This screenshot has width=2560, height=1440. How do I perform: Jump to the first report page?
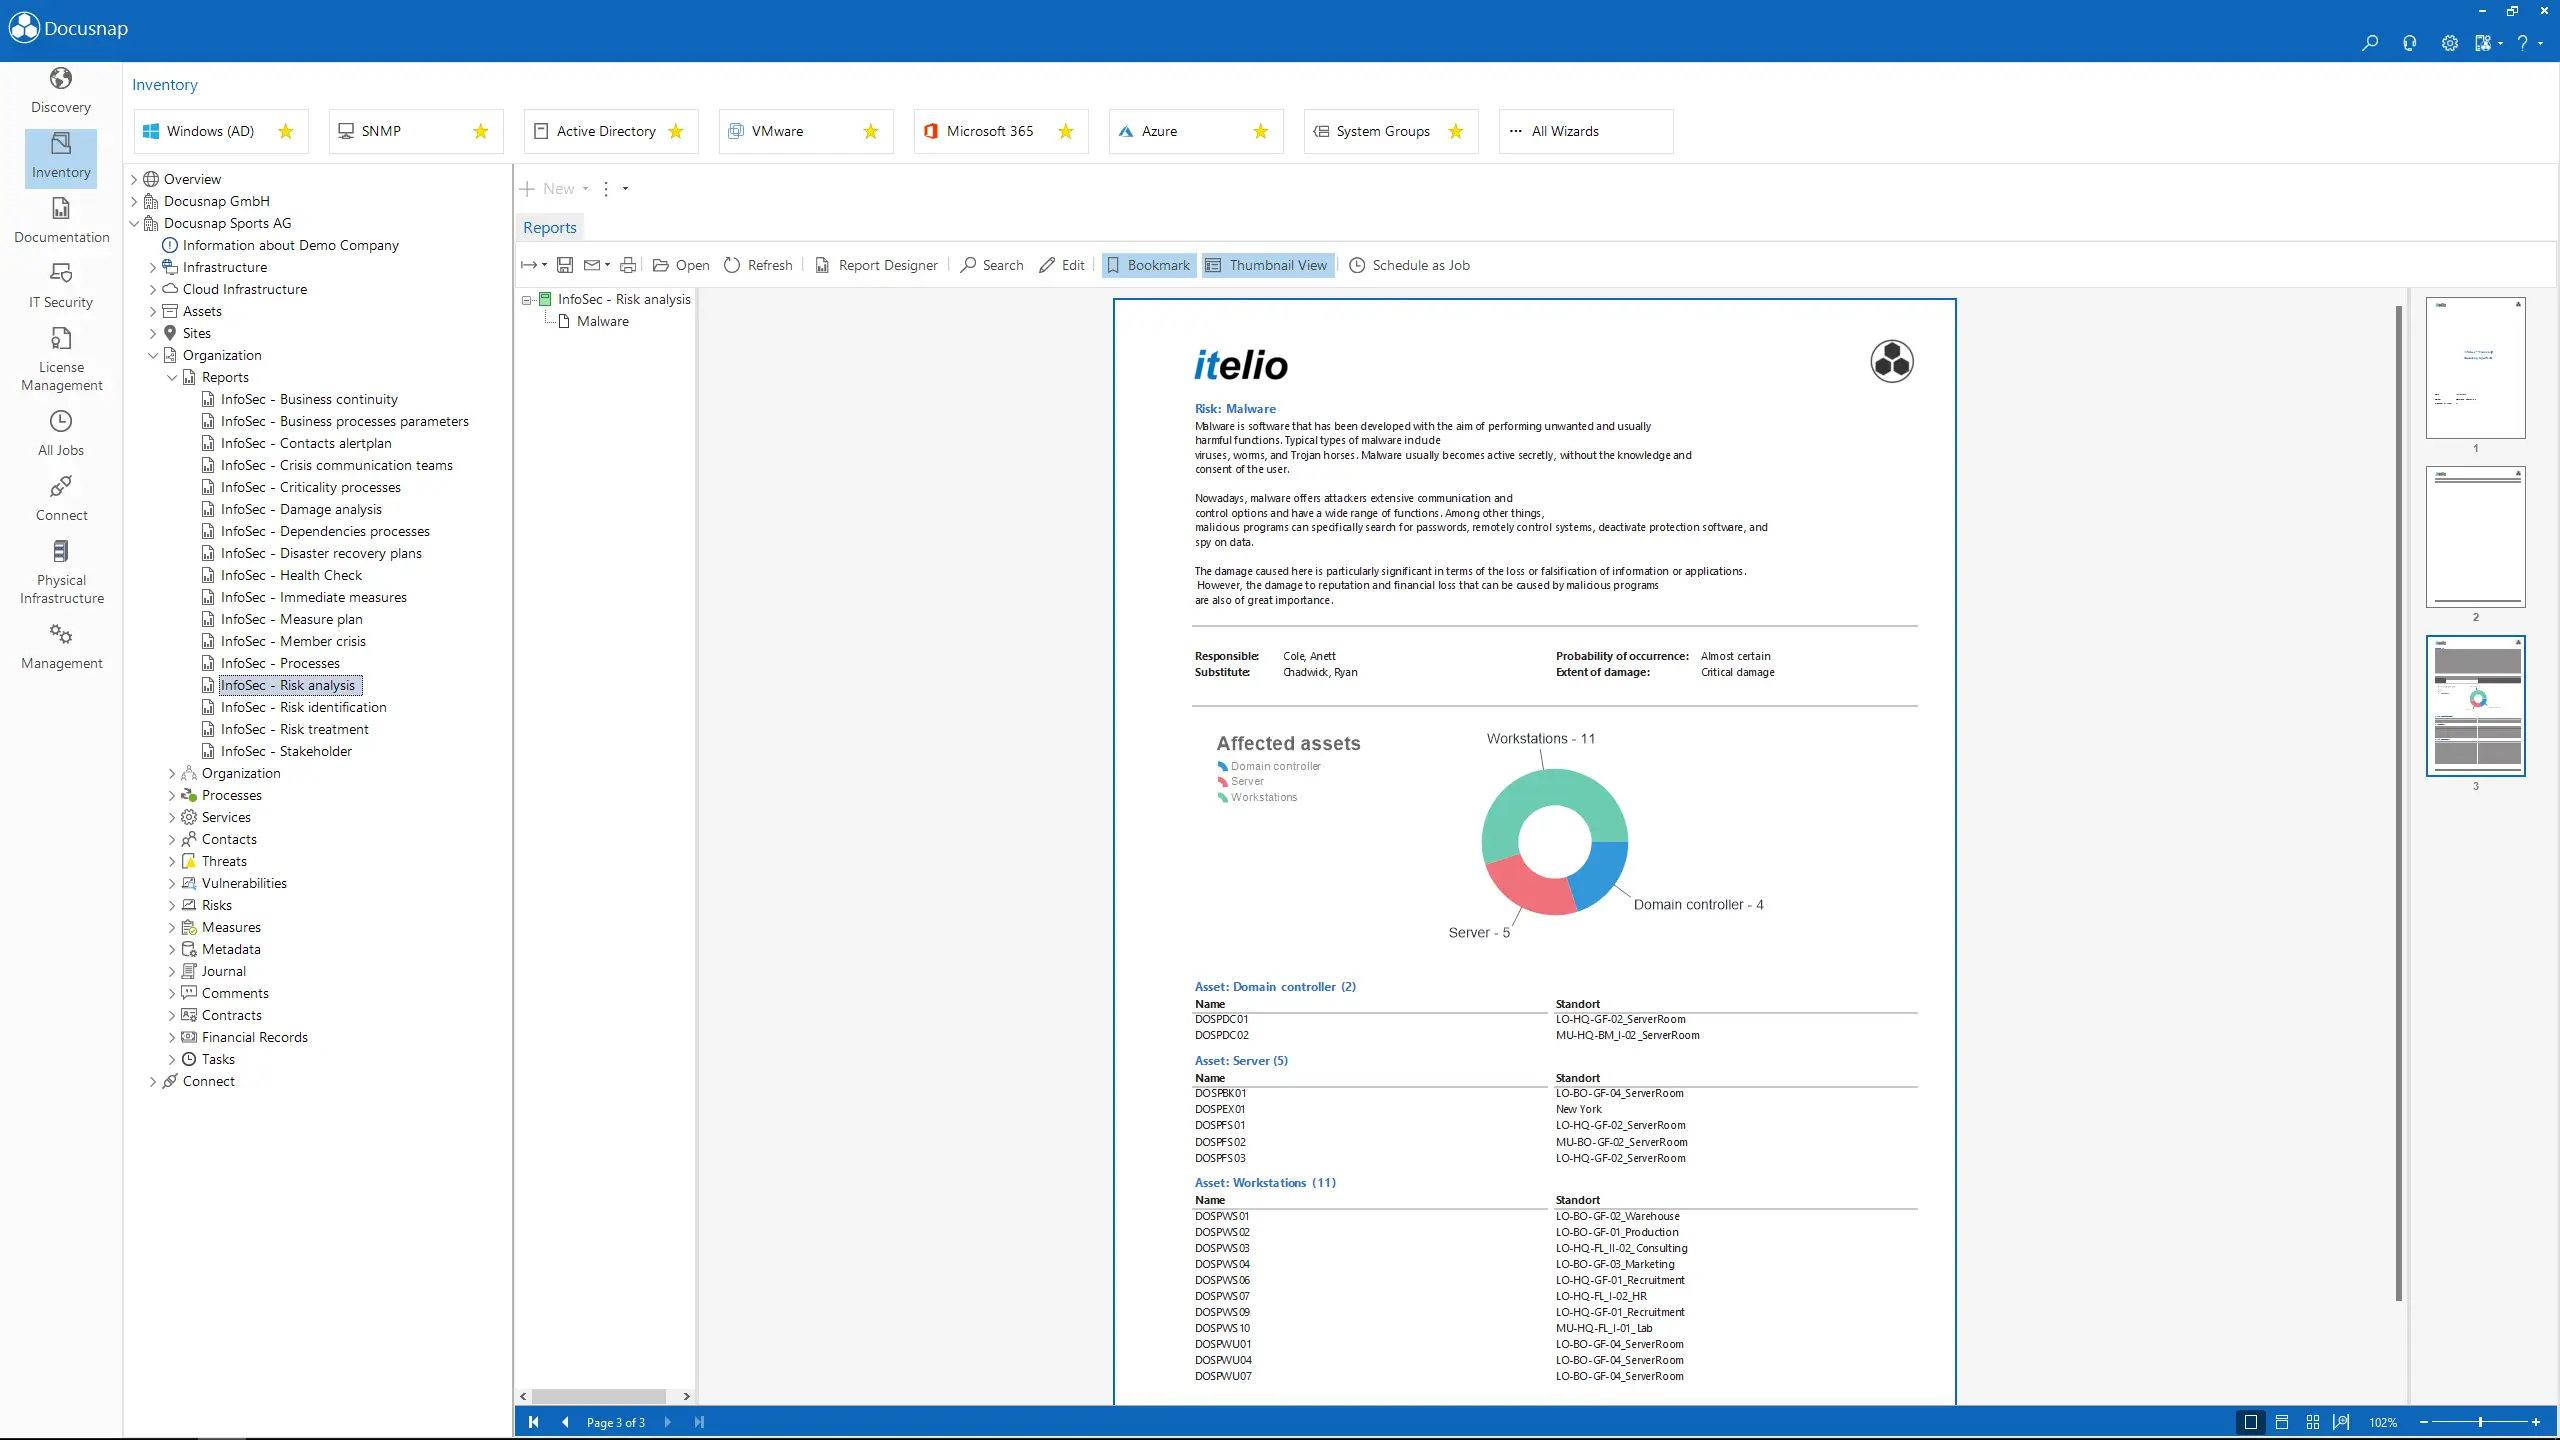tap(533, 1422)
